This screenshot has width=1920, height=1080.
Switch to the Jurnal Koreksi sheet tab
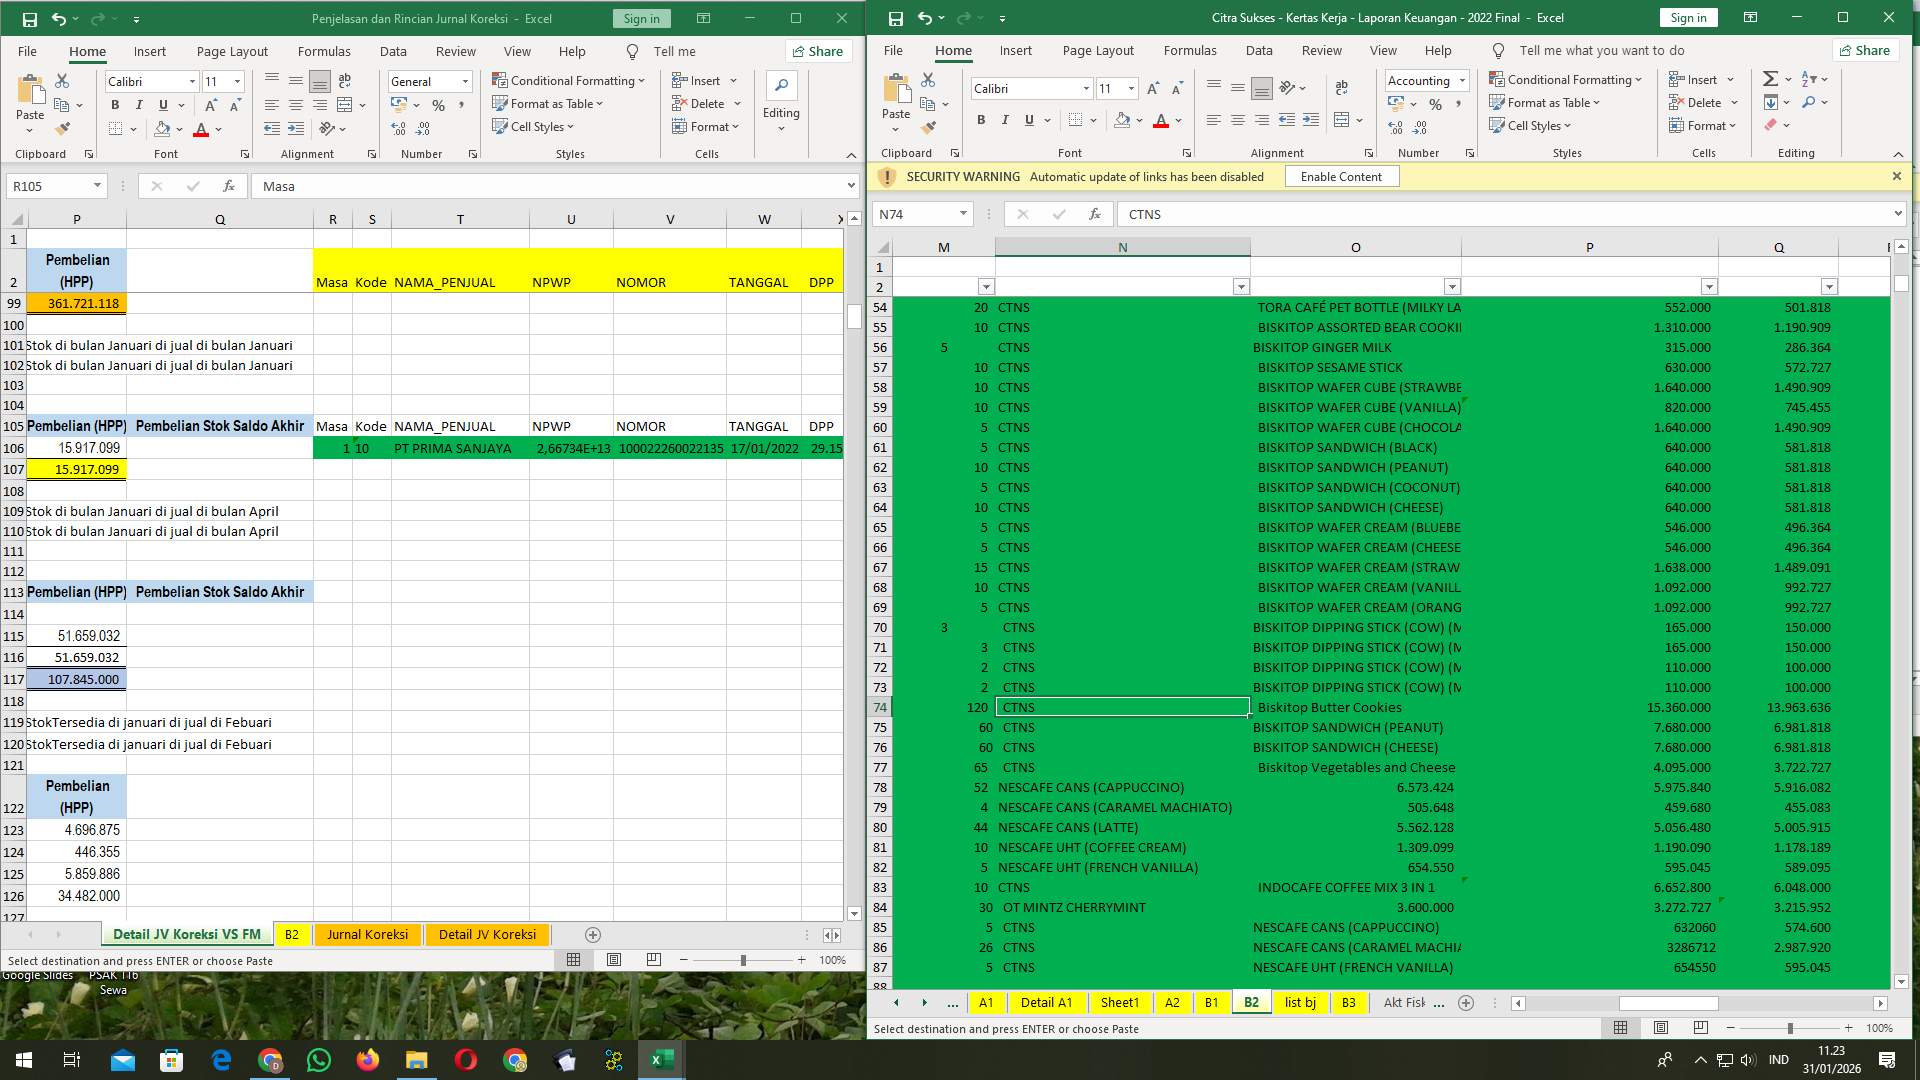(x=367, y=934)
